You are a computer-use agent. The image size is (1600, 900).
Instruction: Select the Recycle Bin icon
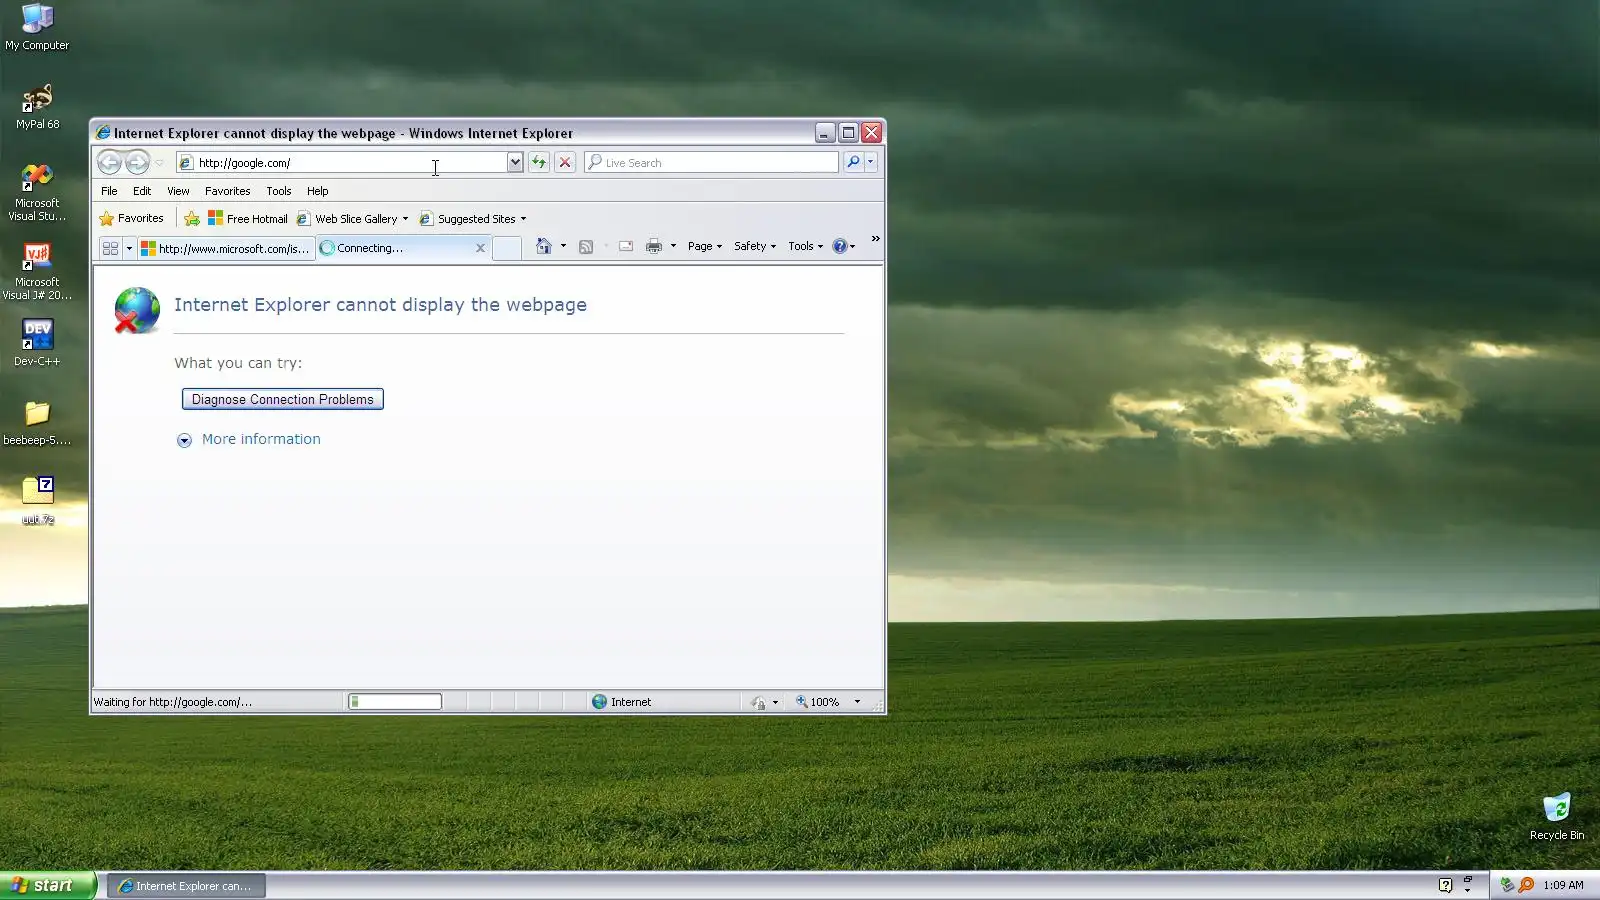(1557, 817)
